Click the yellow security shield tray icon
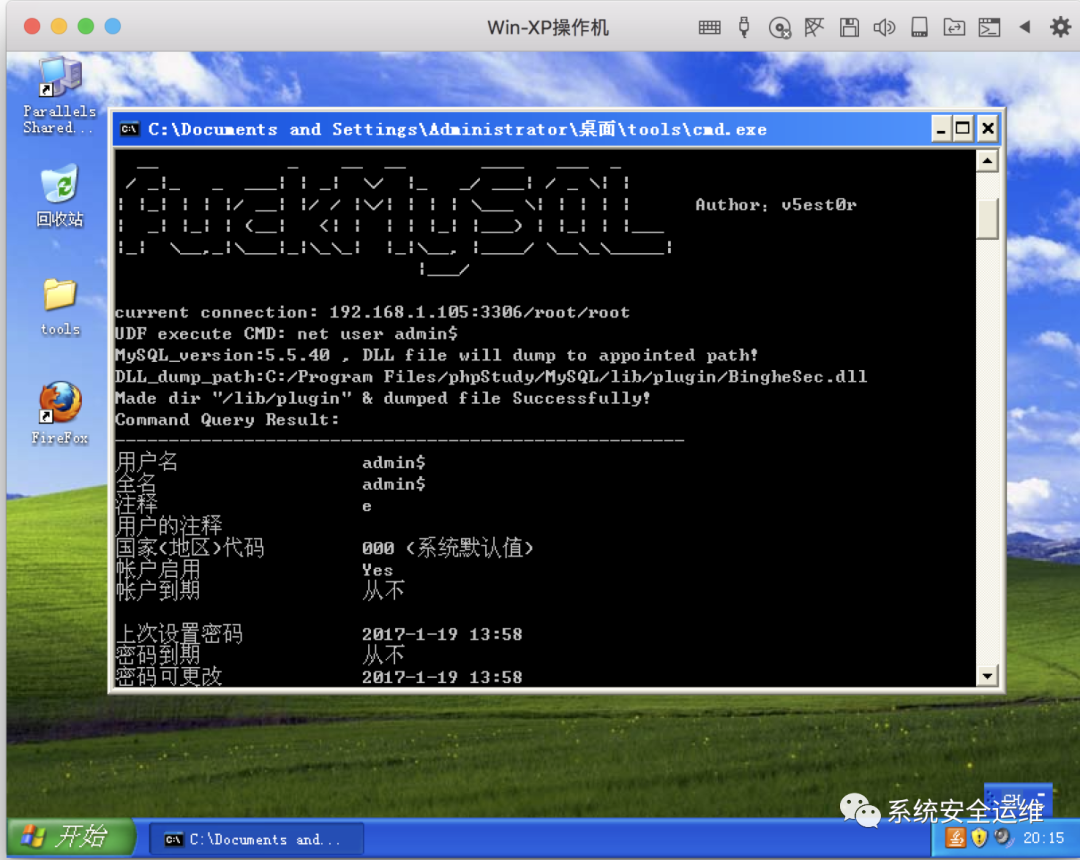 (979, 838)
